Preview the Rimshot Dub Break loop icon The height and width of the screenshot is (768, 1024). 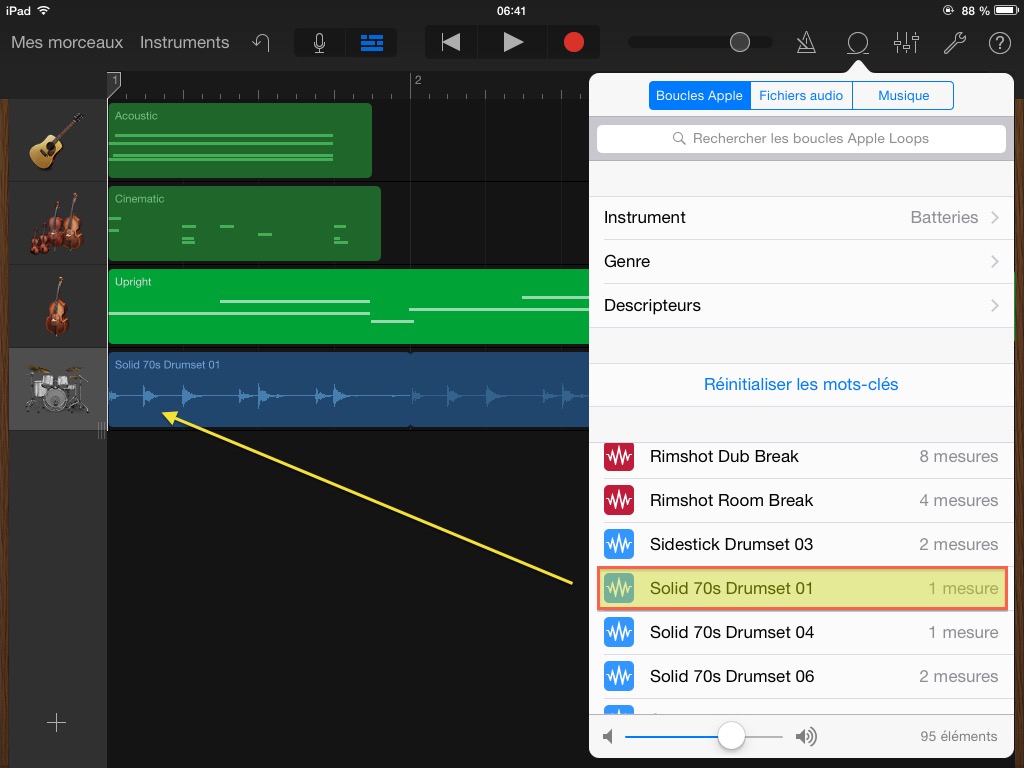tap(618, 456)
